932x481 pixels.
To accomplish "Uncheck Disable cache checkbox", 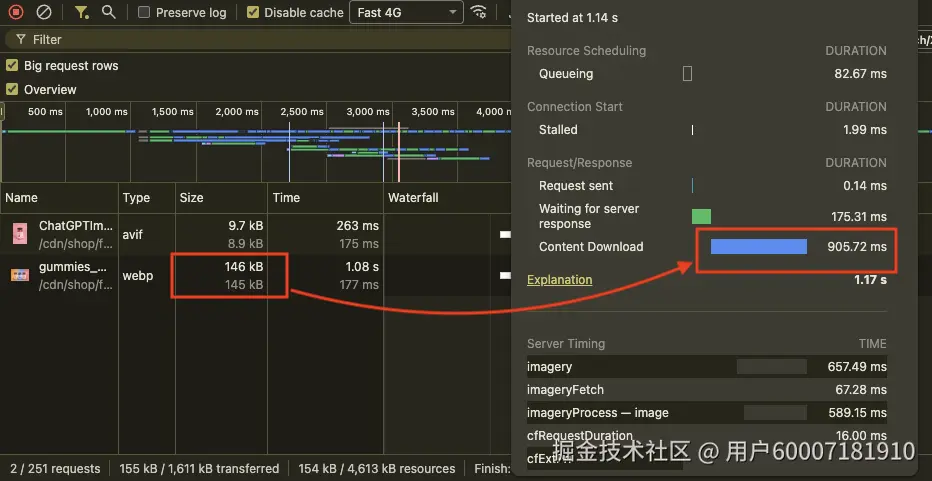I will coord(253,12).
